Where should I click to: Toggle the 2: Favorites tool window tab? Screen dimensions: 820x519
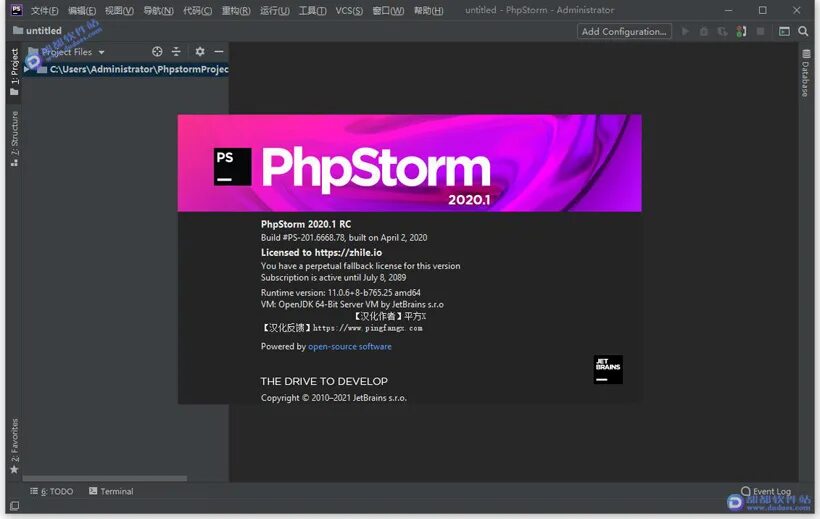pyautogui.click(x=14, y=446)
